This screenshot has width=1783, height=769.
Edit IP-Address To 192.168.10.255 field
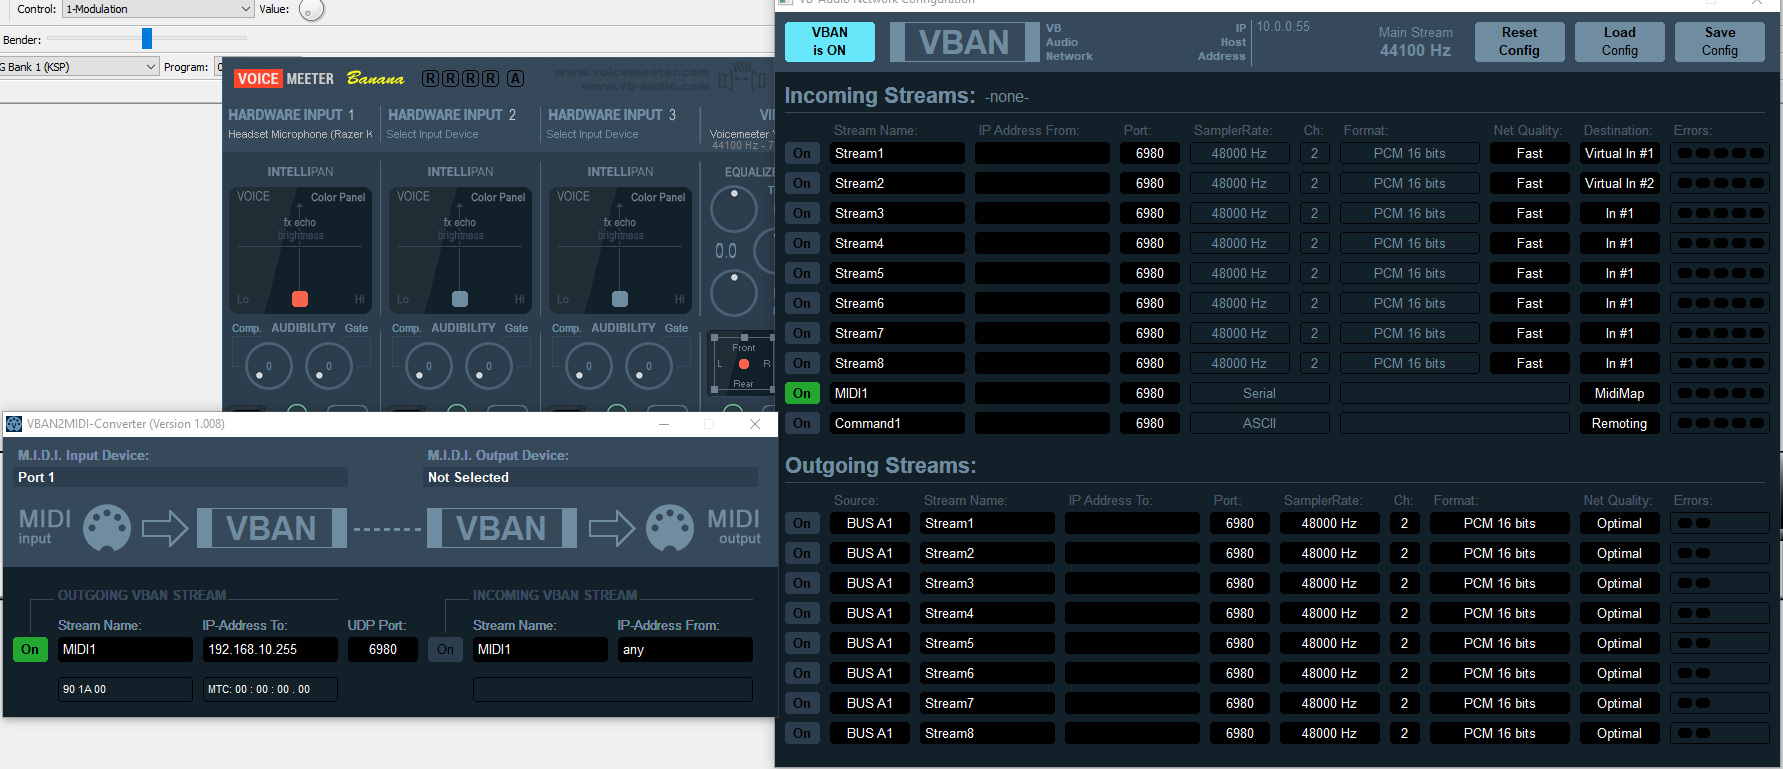[270, 649]
